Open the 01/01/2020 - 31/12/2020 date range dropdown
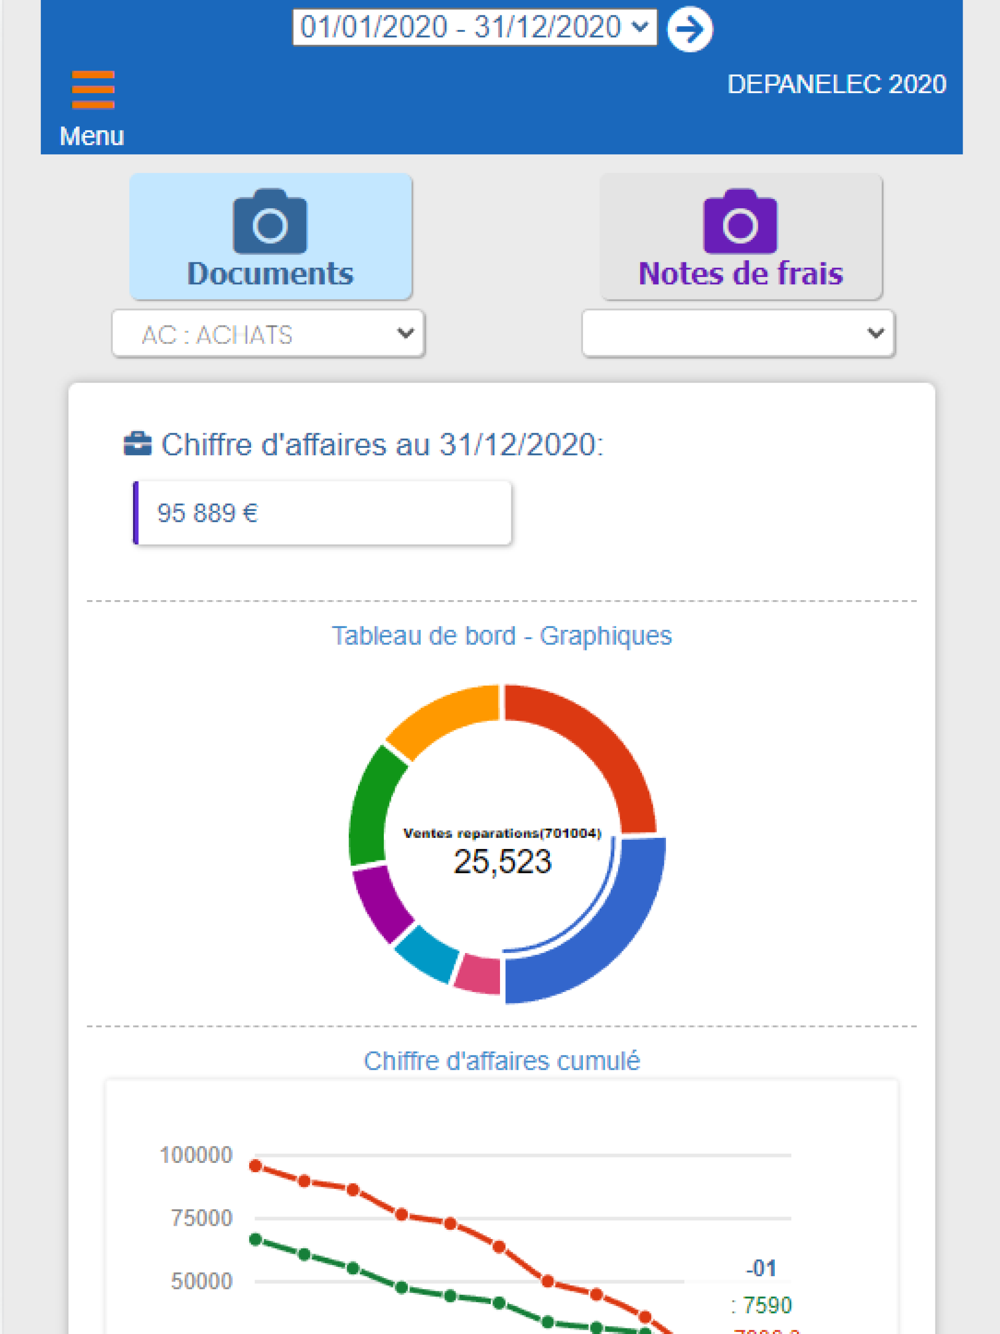The width and height of the screenshot is (1000, 1334). 474,27
